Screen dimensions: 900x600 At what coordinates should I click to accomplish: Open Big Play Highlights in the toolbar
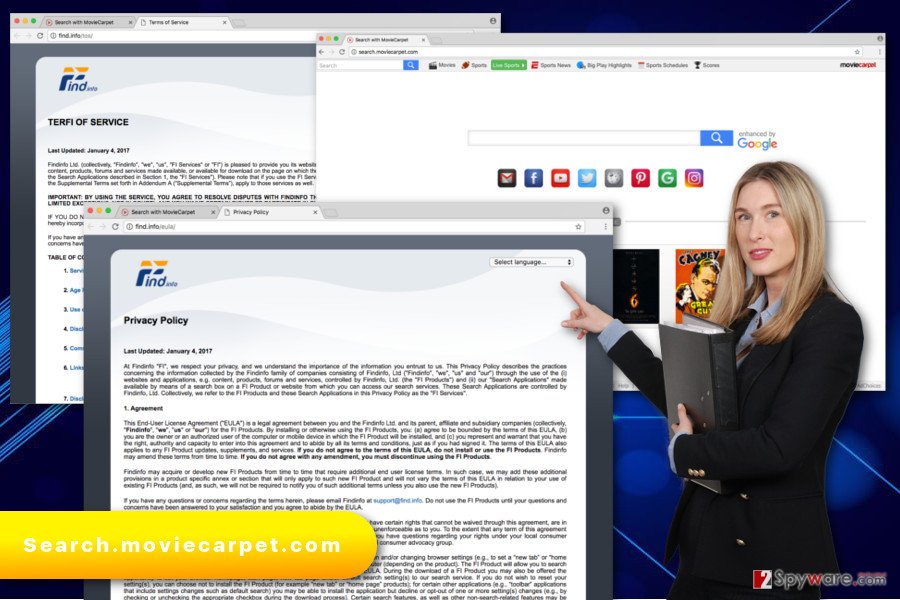coord(604,65)
